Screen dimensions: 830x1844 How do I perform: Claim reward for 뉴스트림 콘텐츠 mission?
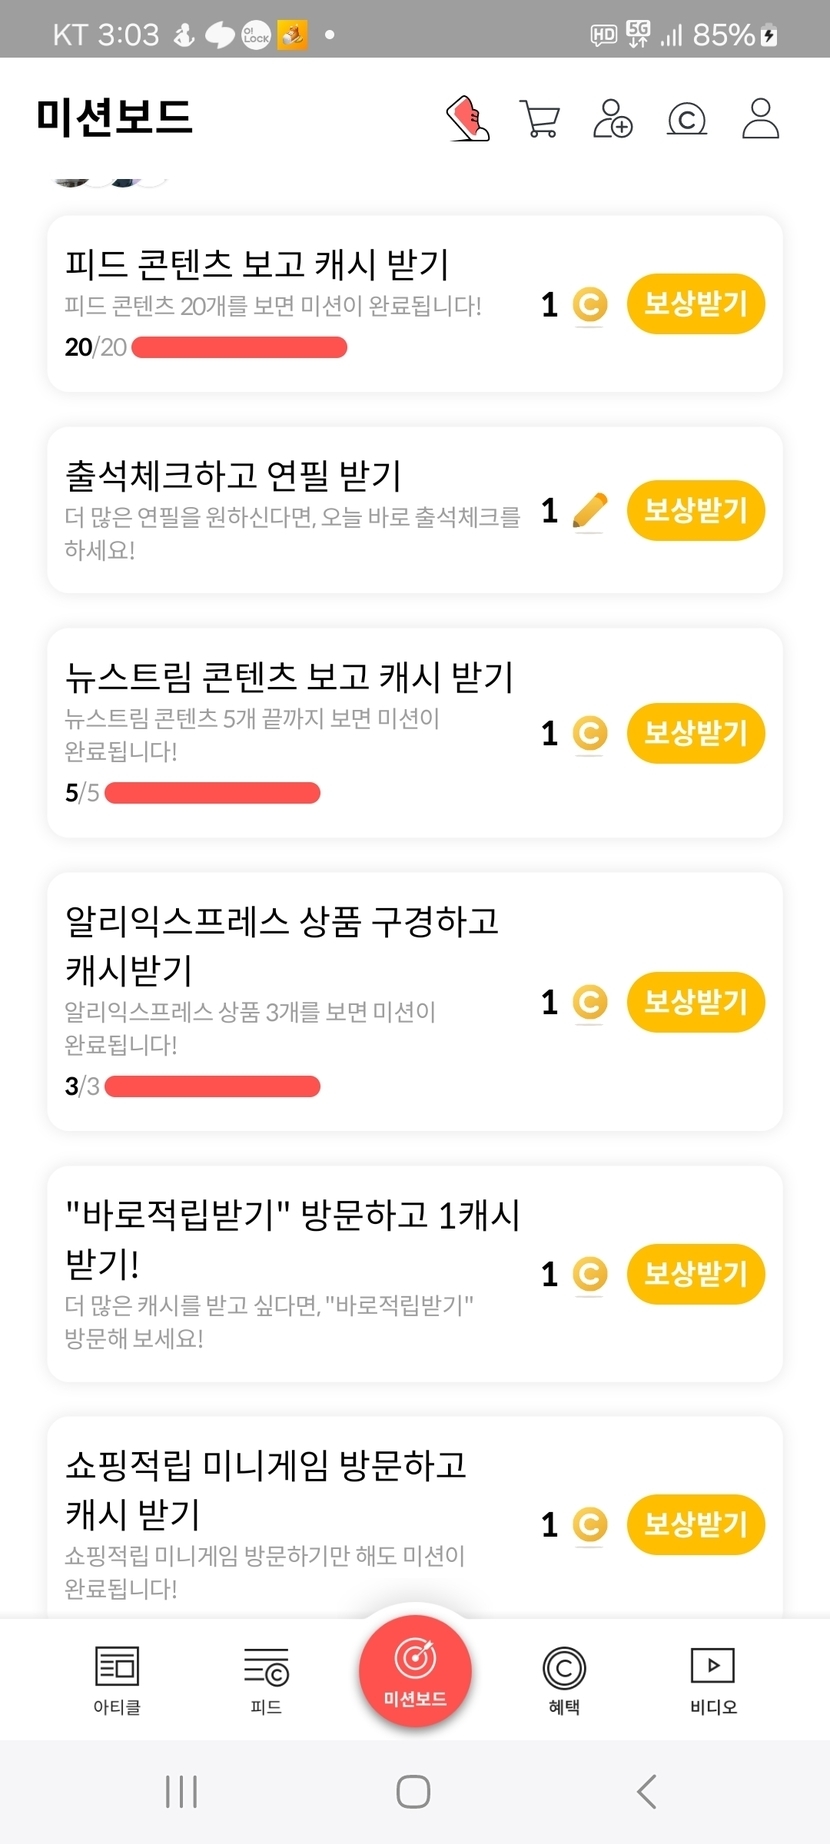point(695,733)
